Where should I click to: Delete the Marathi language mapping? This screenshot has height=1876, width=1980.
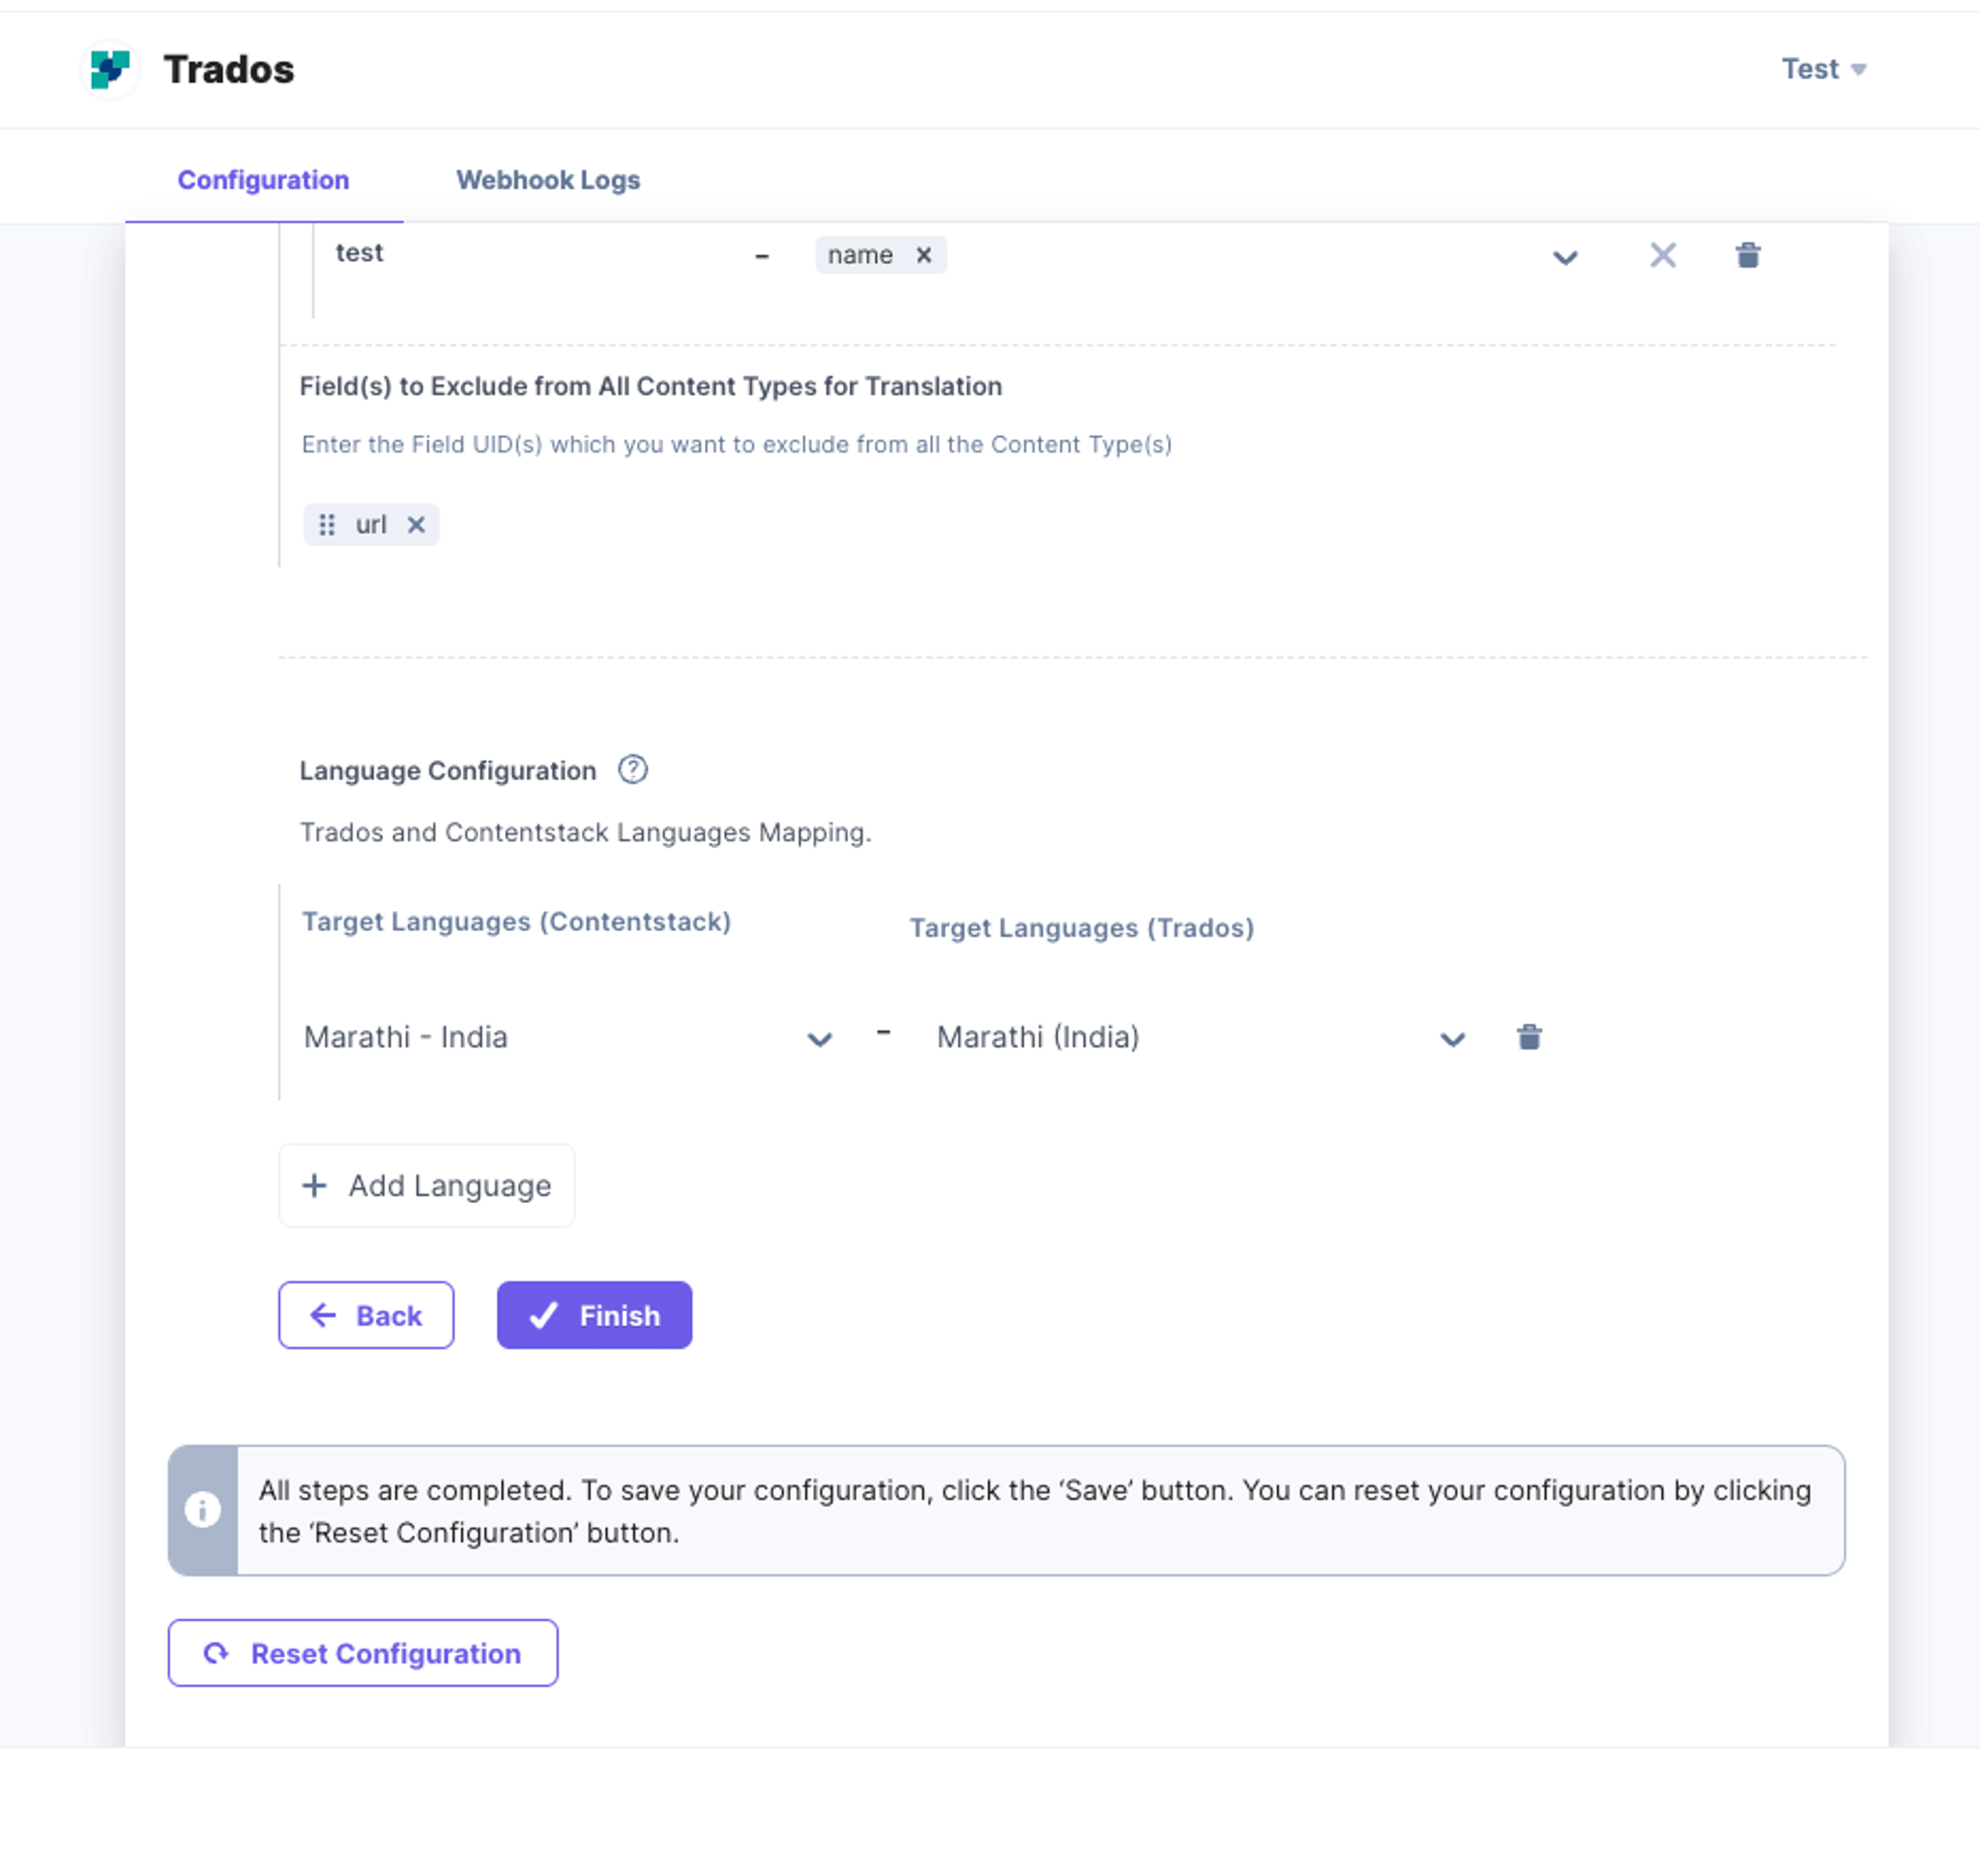pos(1528,1037)
